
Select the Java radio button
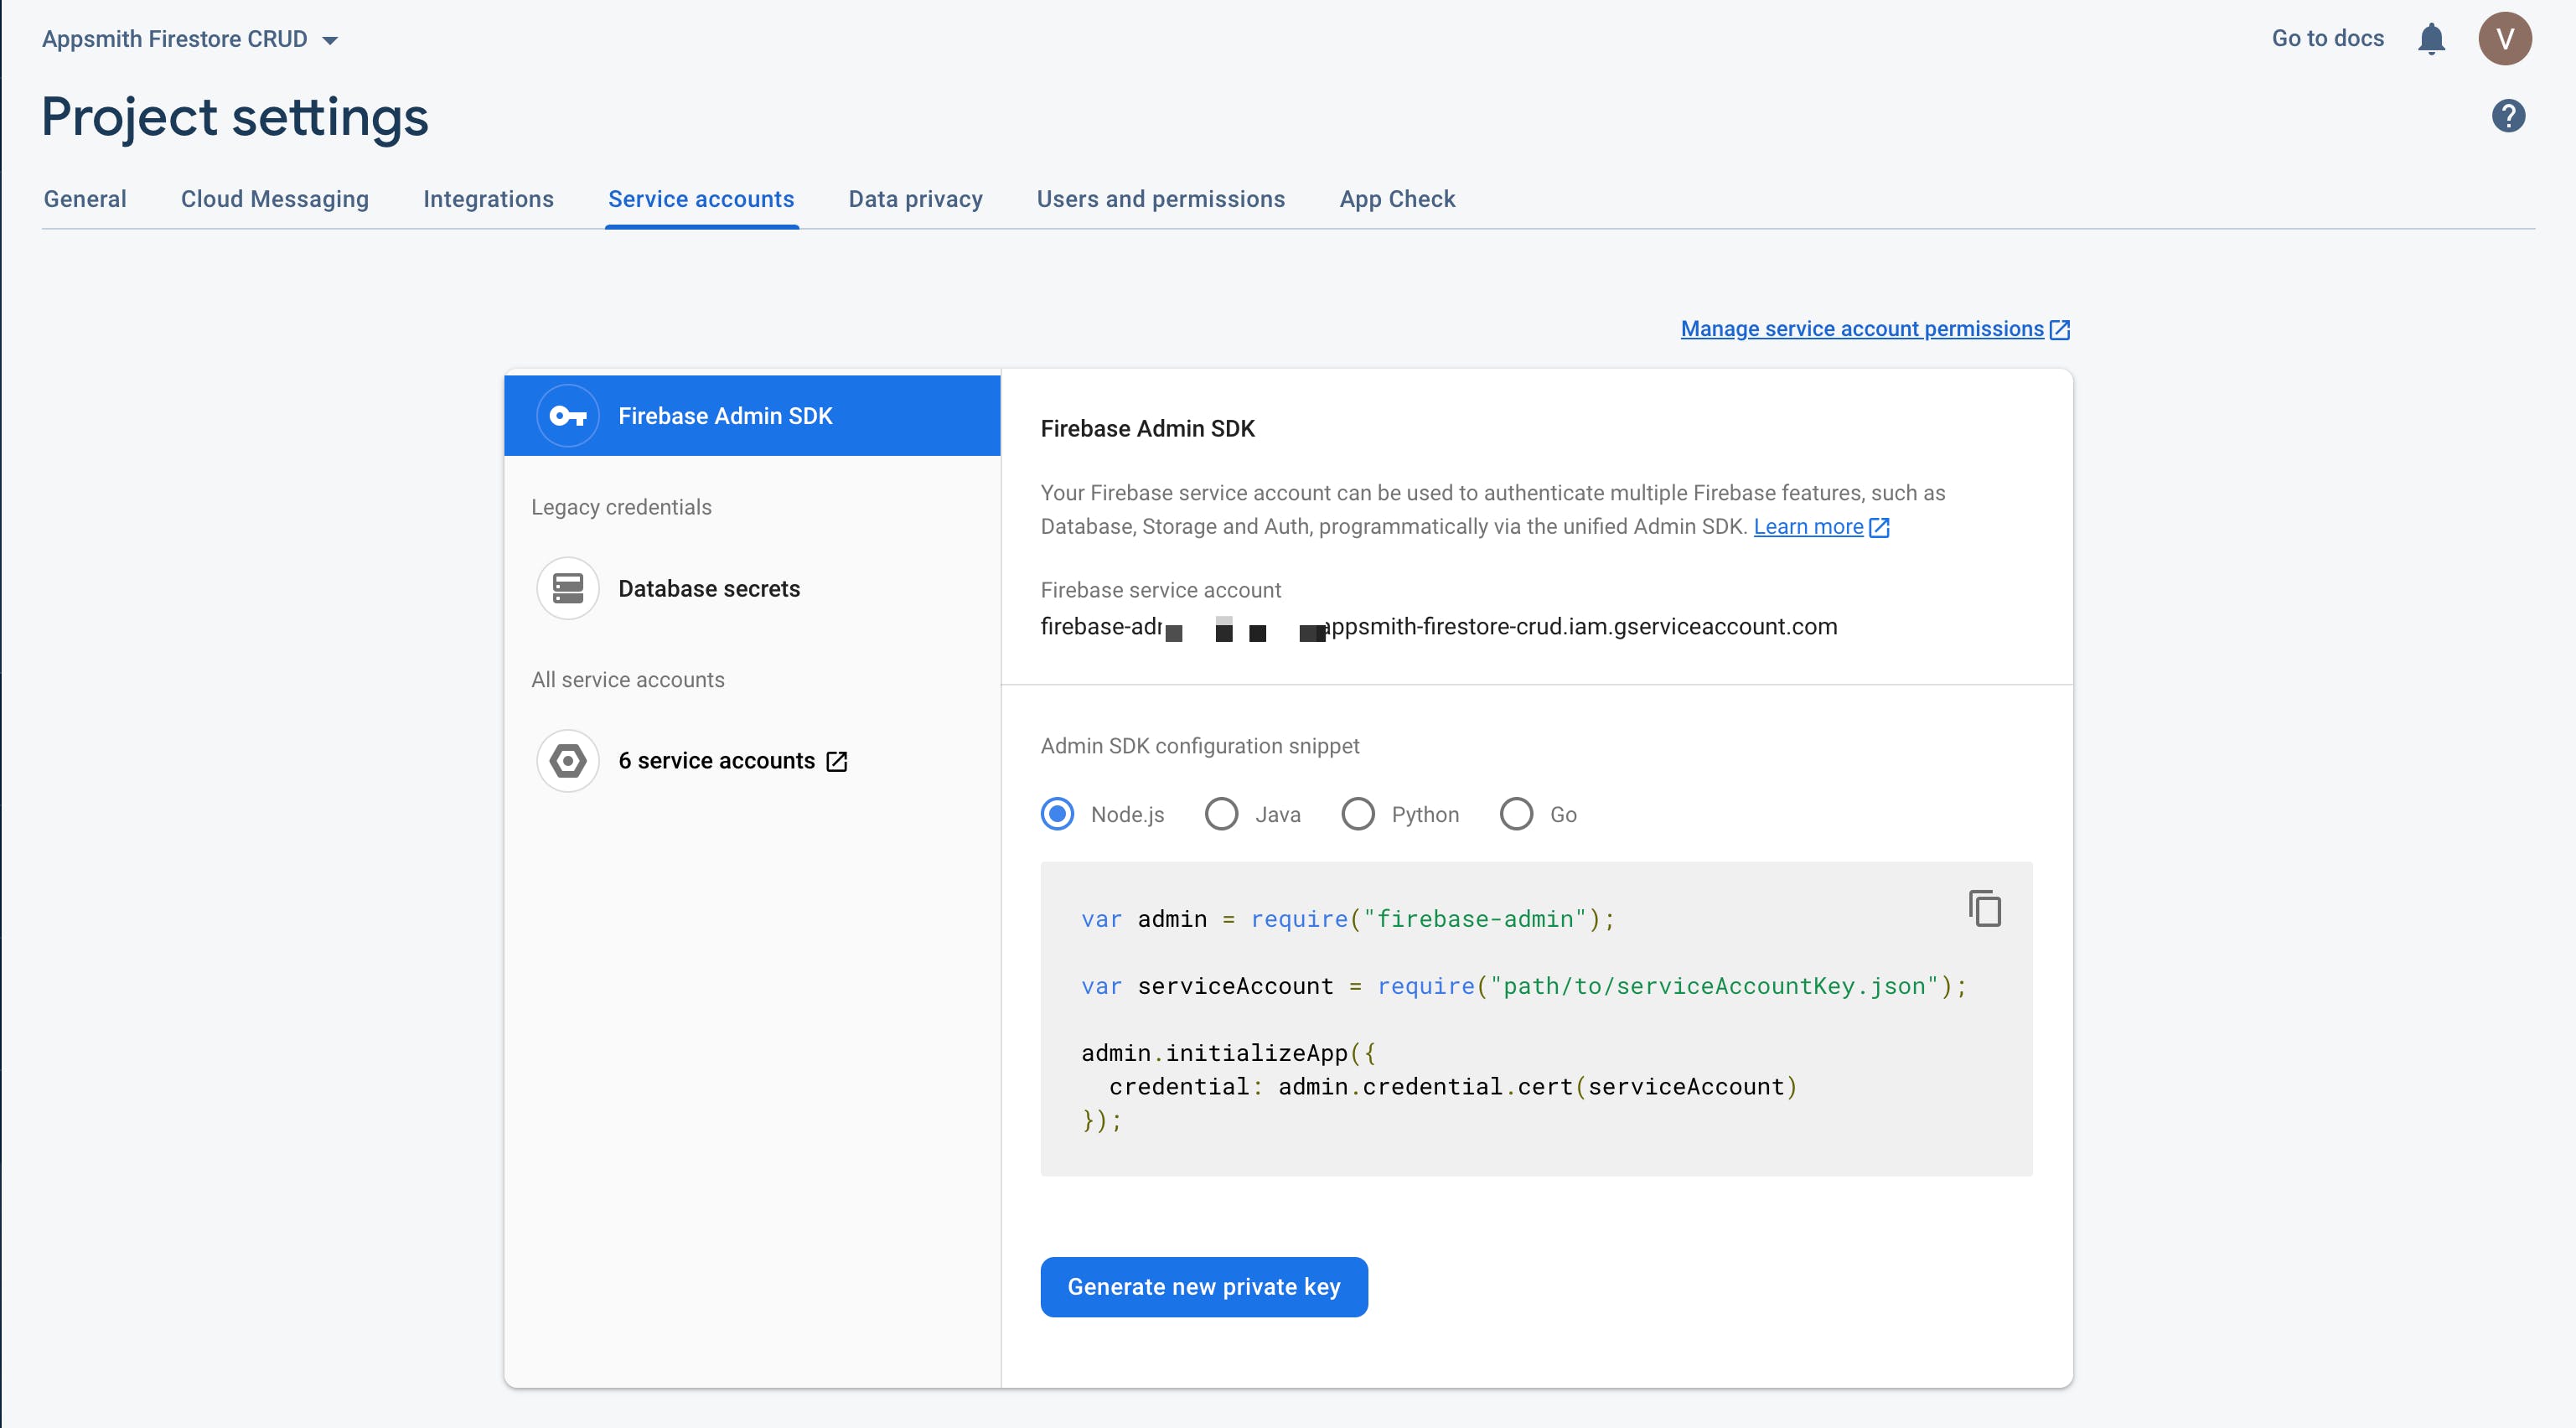point(1221,814)
